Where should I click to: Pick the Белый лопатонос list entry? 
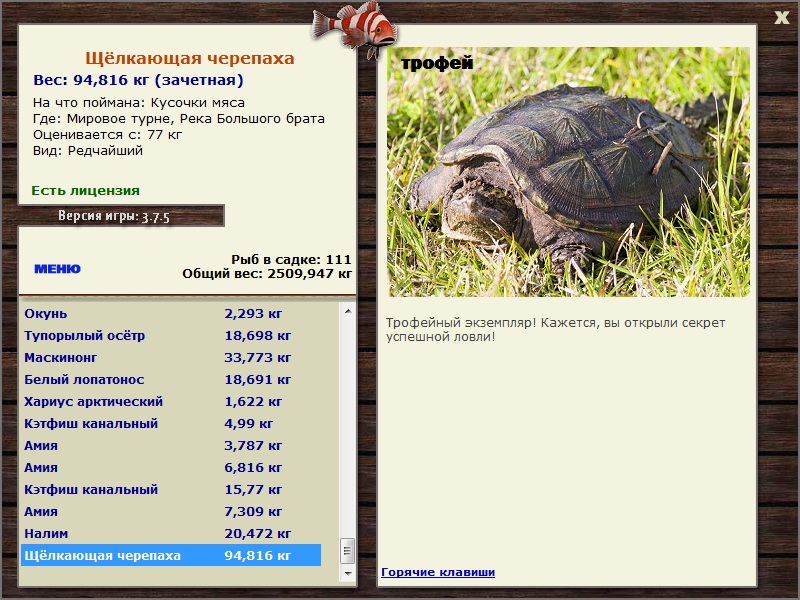pos(171,380)
